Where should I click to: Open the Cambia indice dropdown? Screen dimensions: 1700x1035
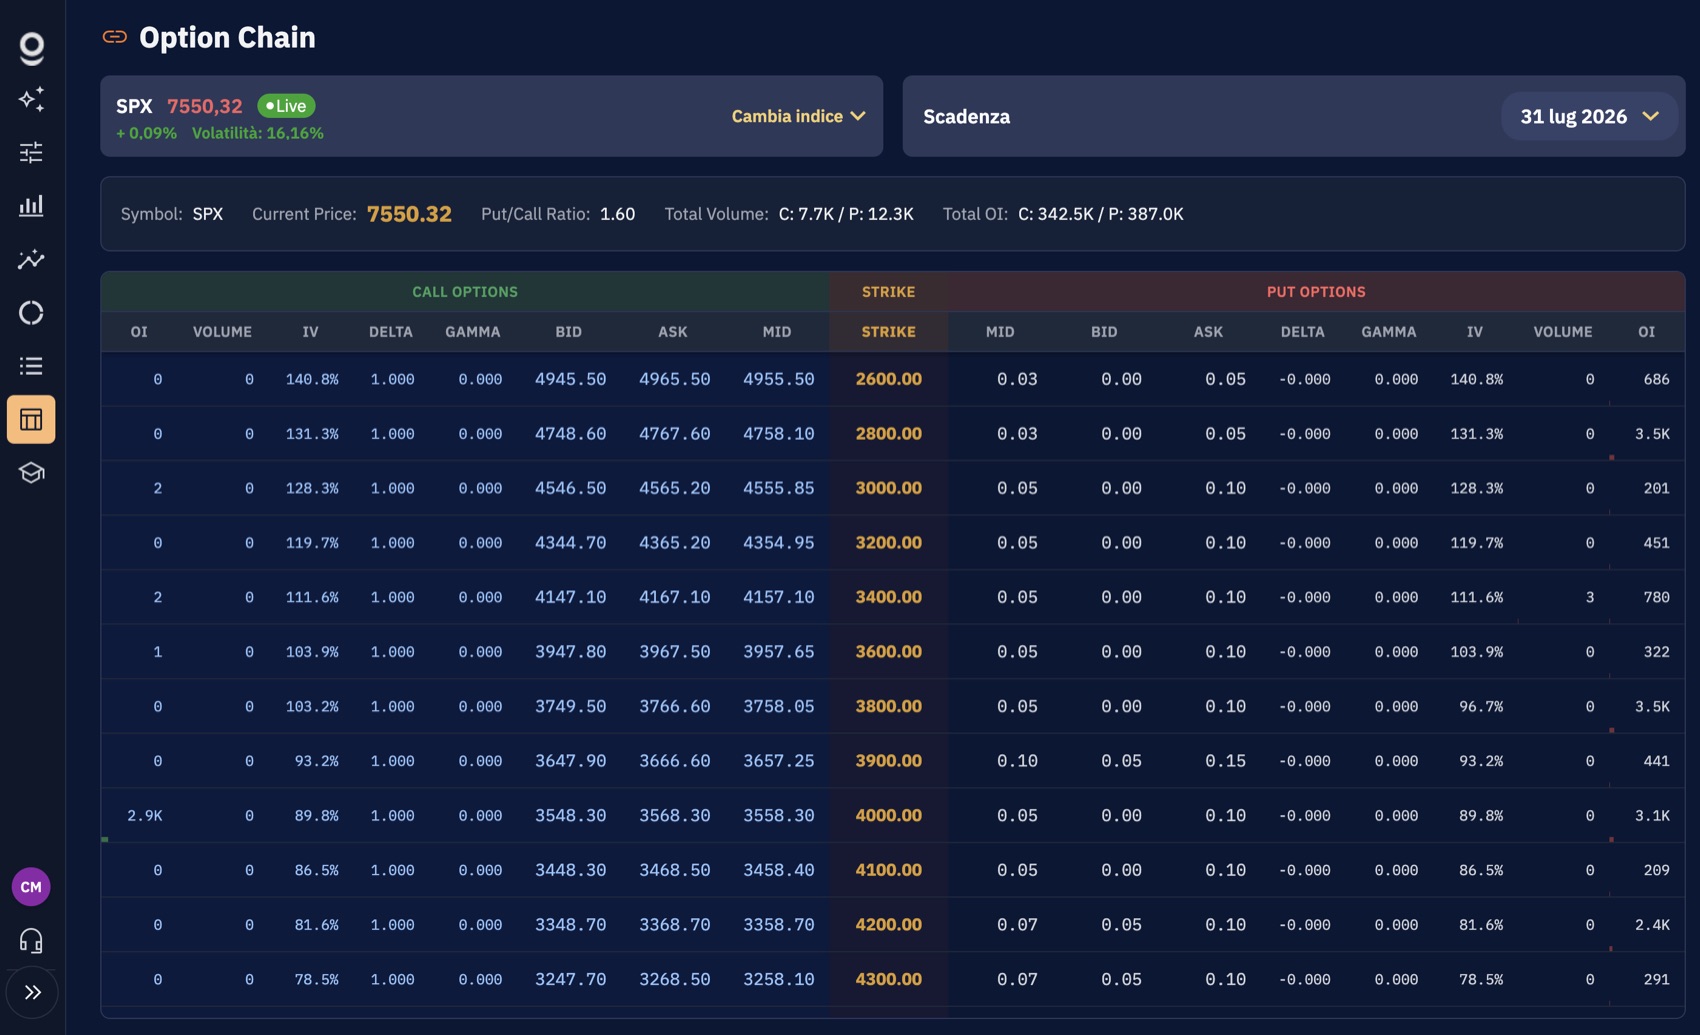click(x=798, y=116)
